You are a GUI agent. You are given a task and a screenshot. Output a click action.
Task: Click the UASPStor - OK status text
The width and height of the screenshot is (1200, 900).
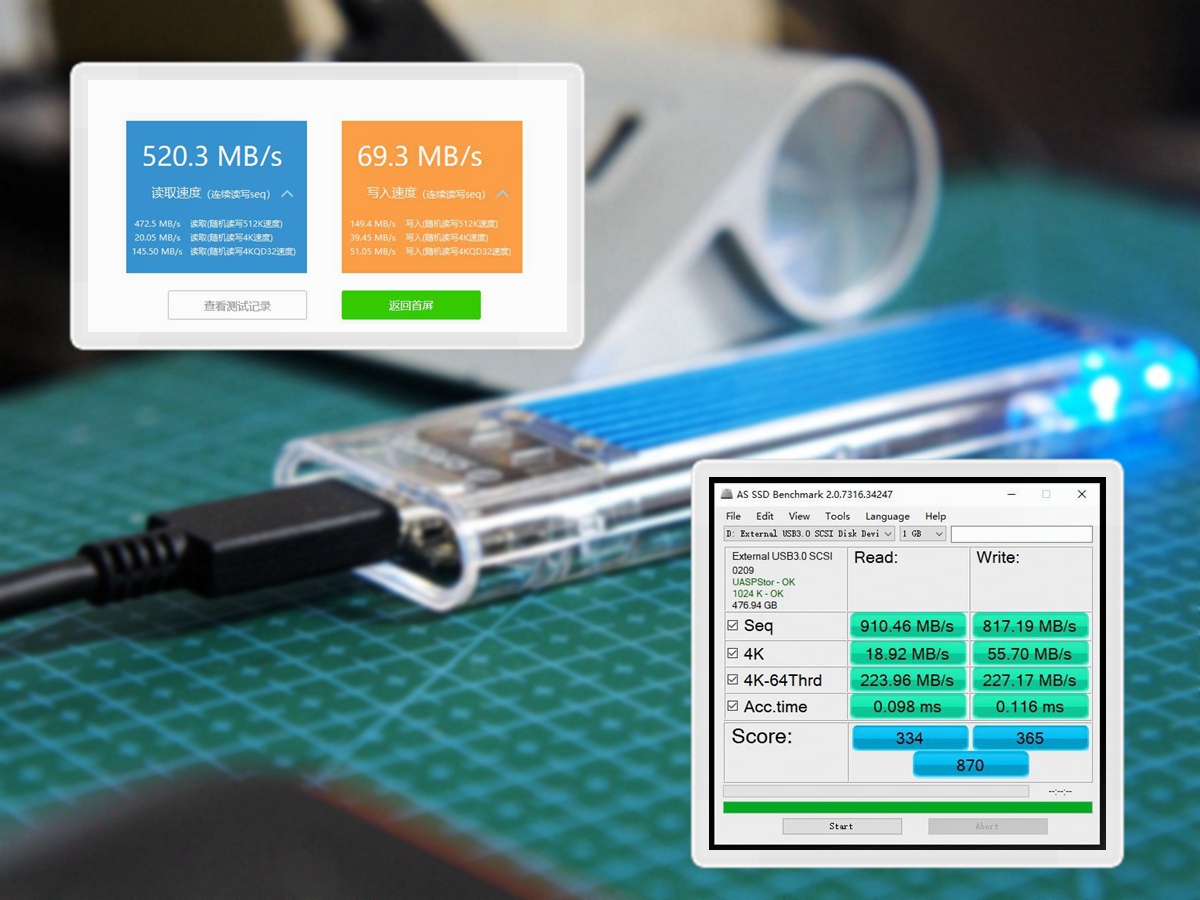tap(764, 582)
